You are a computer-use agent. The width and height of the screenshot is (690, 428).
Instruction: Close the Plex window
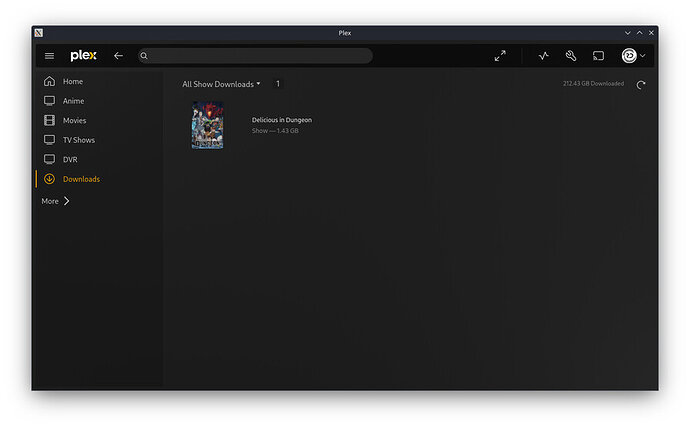pos(651,33)
